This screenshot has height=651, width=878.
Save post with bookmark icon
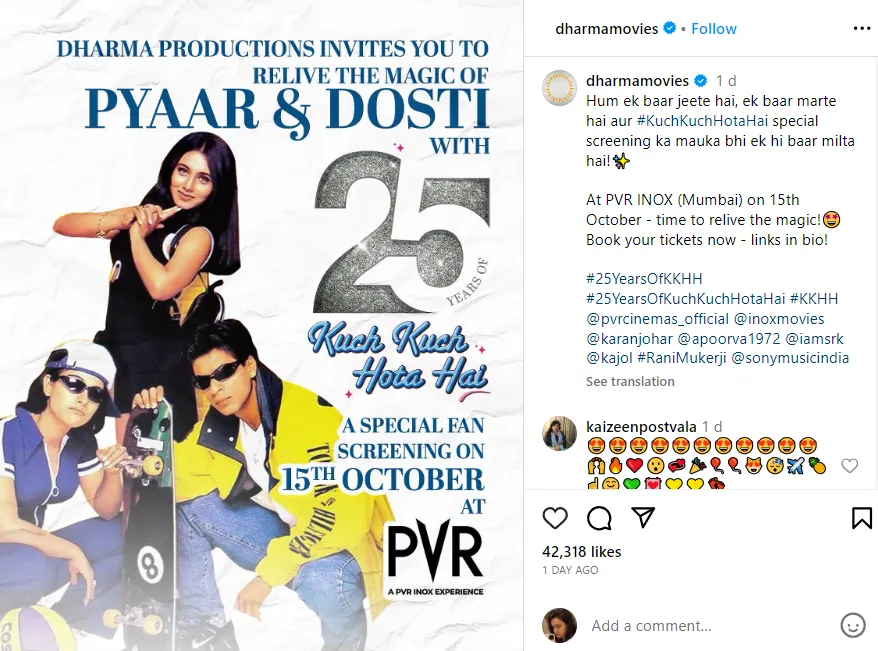(x=861, y=518)
